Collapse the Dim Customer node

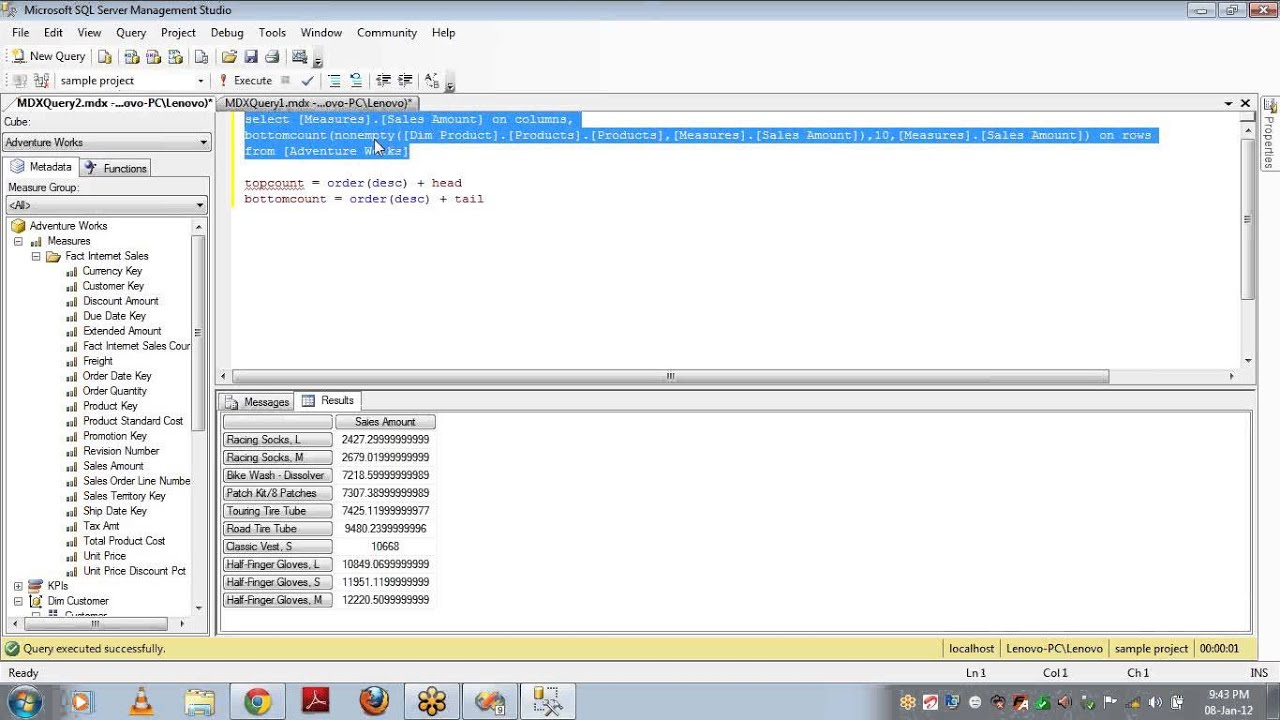(18, 601)
